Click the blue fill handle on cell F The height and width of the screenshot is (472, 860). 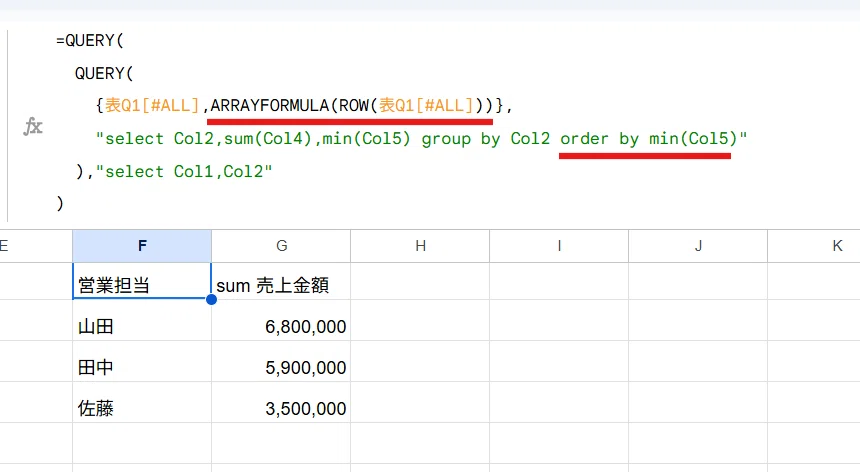click(x=211, y=299)
